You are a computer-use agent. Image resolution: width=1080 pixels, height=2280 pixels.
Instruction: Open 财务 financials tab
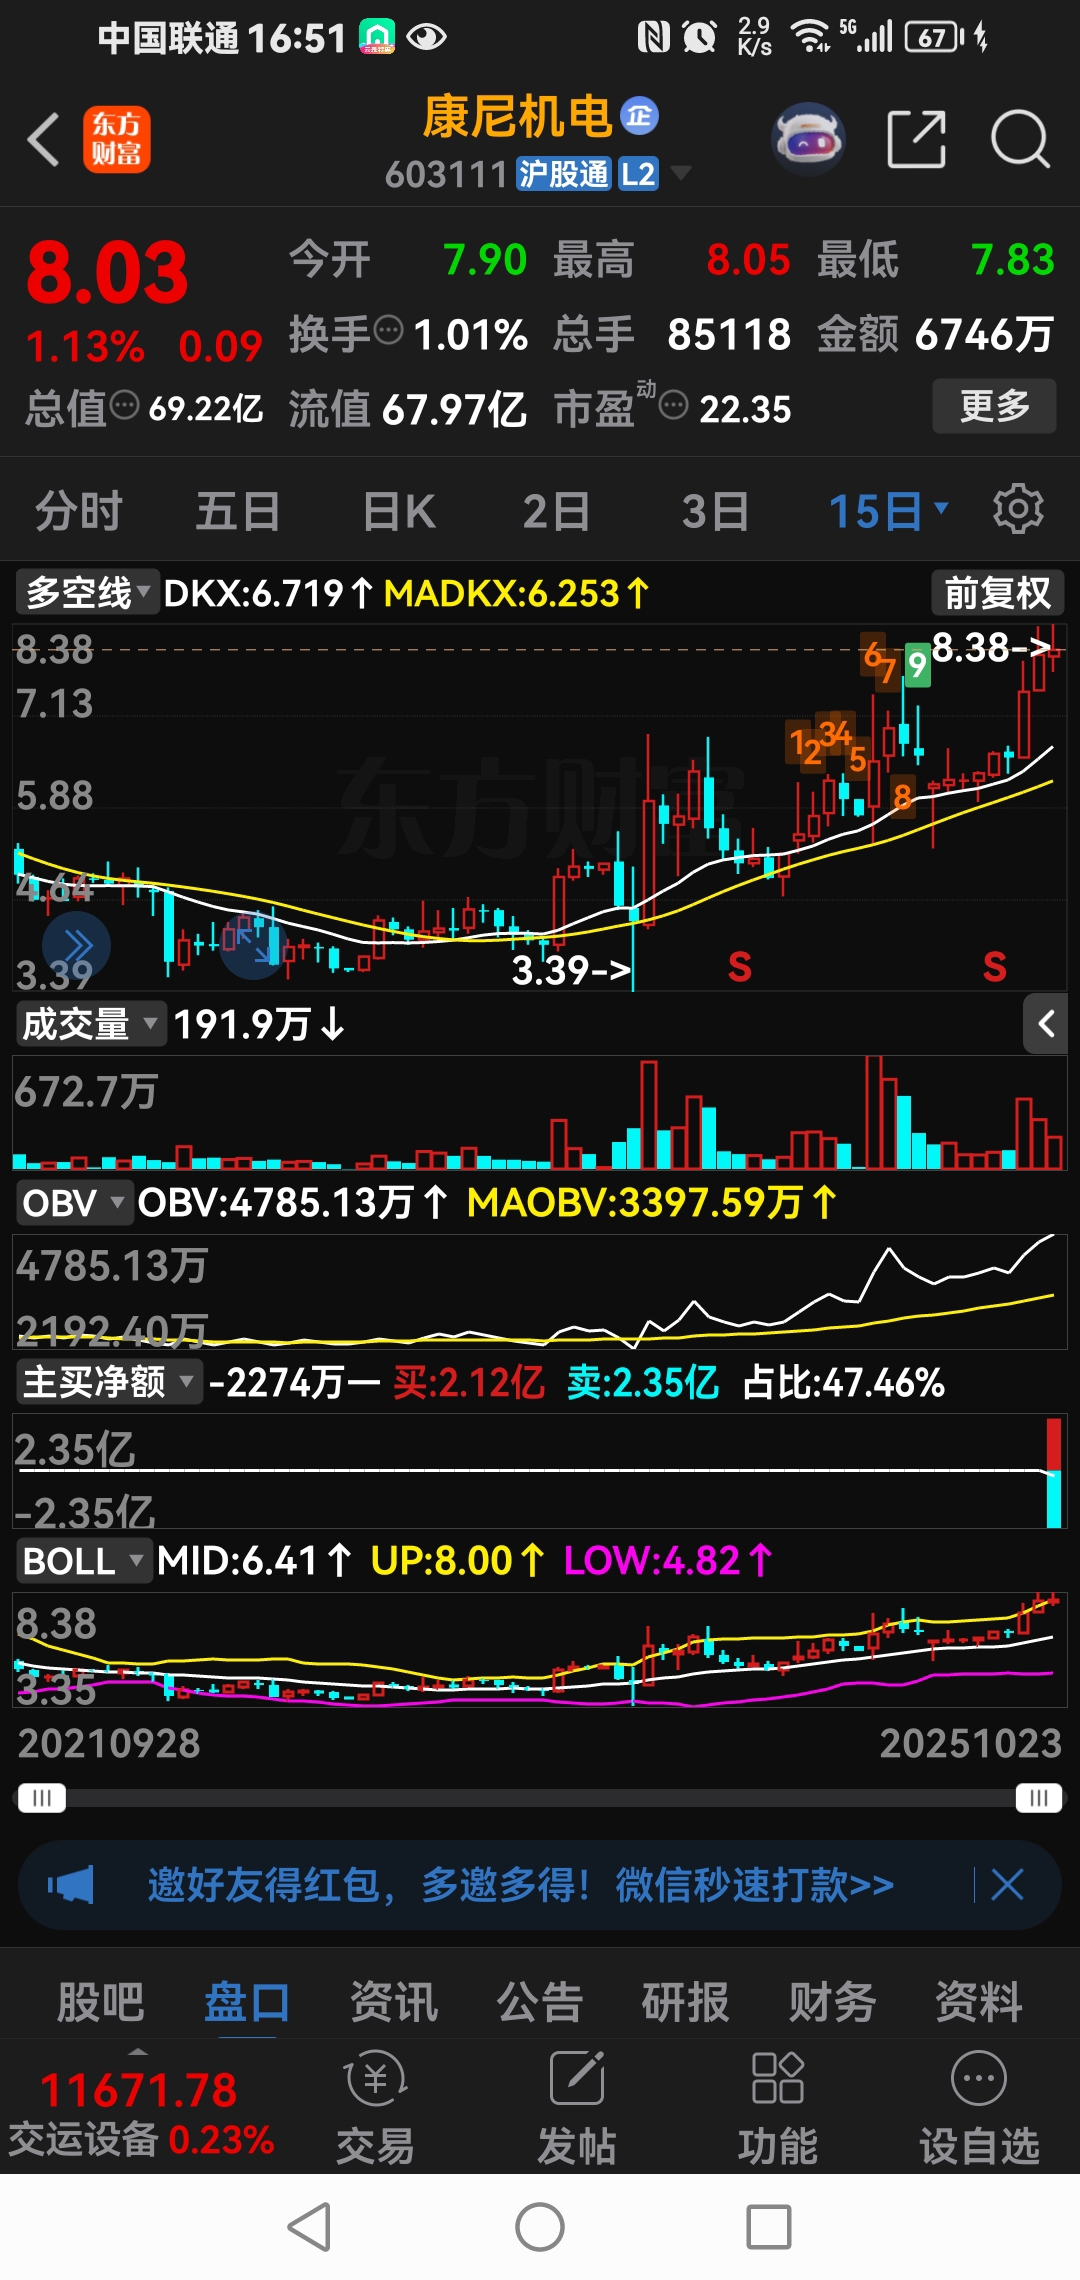[x=832, y=2002]
